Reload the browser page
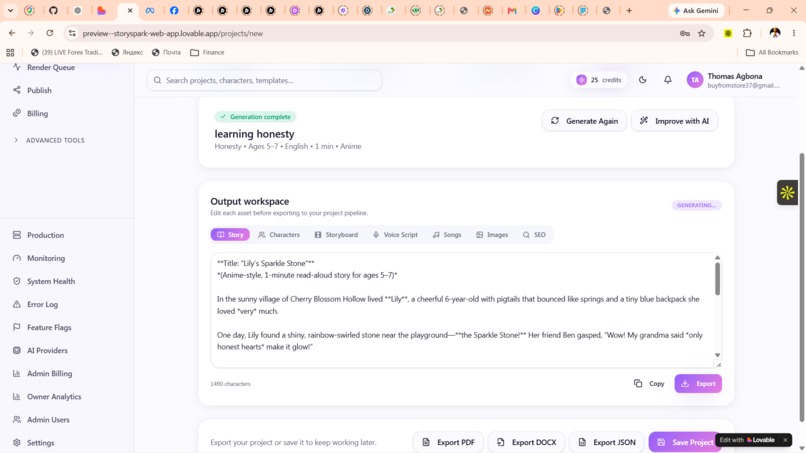Screen dimensions: 806x453 tap(49, 33)
